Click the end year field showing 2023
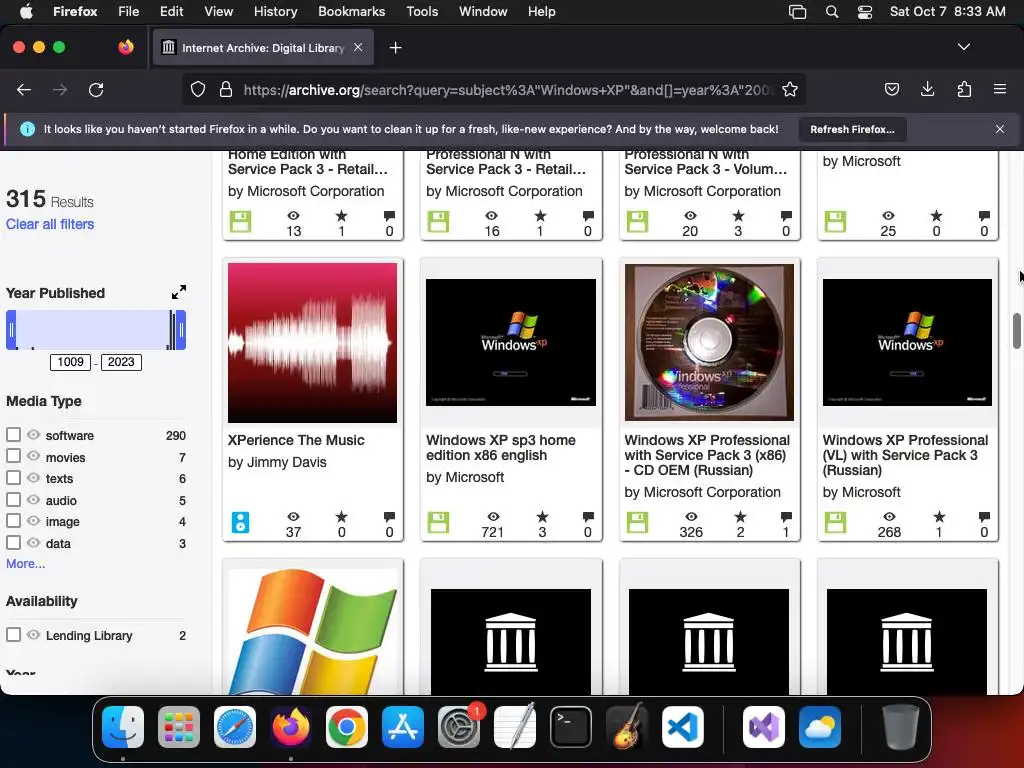The image size is (1024, 768). click(x=121, y=362)
